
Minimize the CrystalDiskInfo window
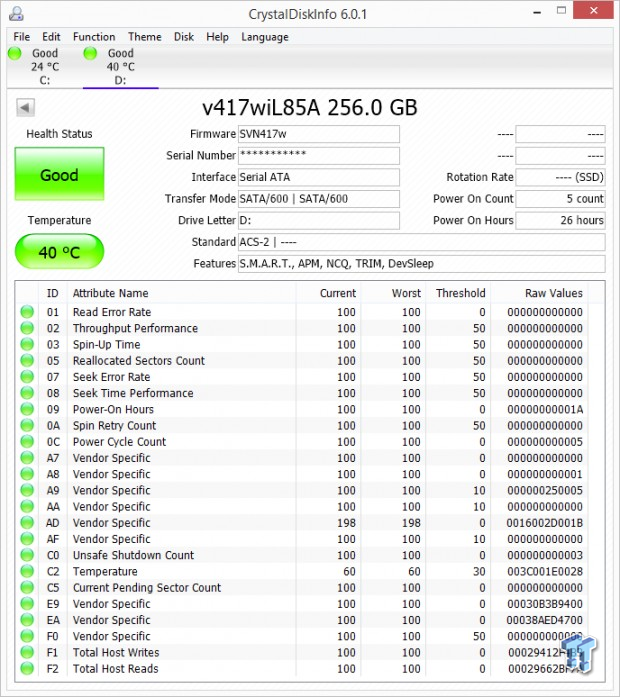(x=537, y=12)
